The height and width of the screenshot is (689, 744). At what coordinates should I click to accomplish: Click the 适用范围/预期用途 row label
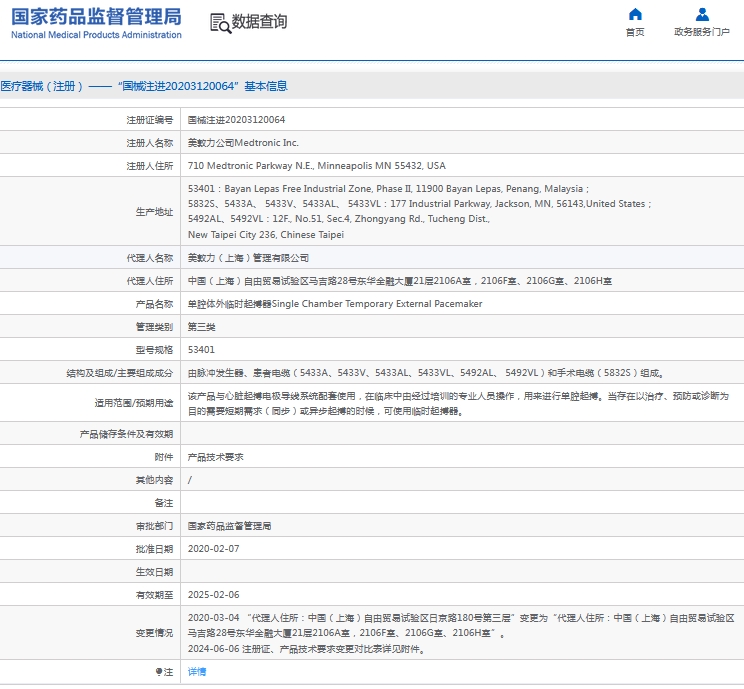pos(134,403)
